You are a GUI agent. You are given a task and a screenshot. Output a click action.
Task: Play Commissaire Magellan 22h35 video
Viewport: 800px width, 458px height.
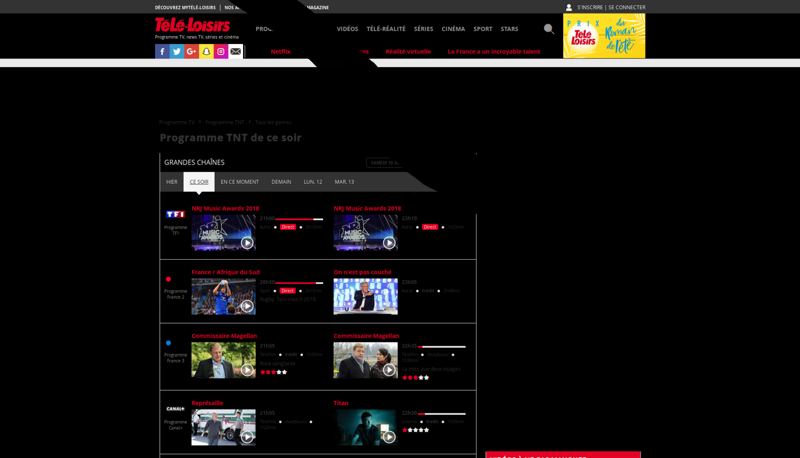tap(389, 370)
